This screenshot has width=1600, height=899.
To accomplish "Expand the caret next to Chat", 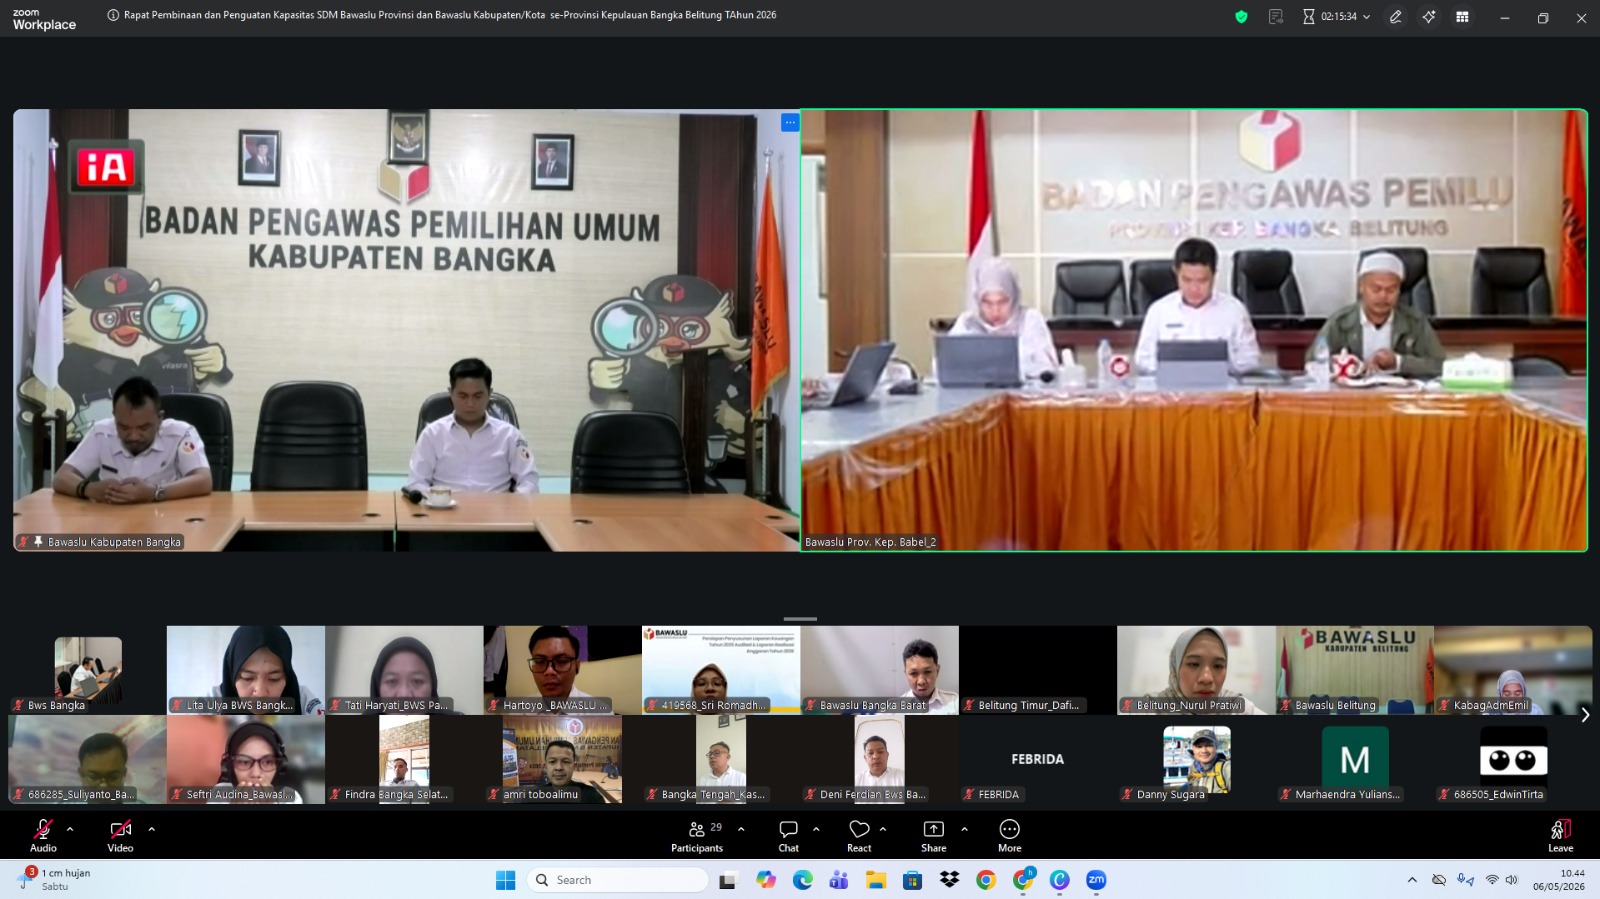I will pos(816,829).
